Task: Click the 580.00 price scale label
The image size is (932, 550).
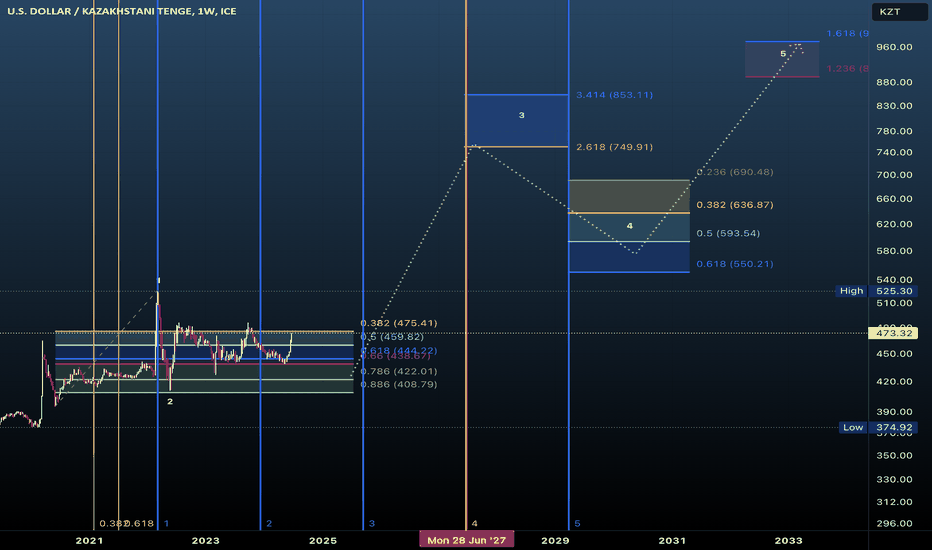Action: click(894, 251)
